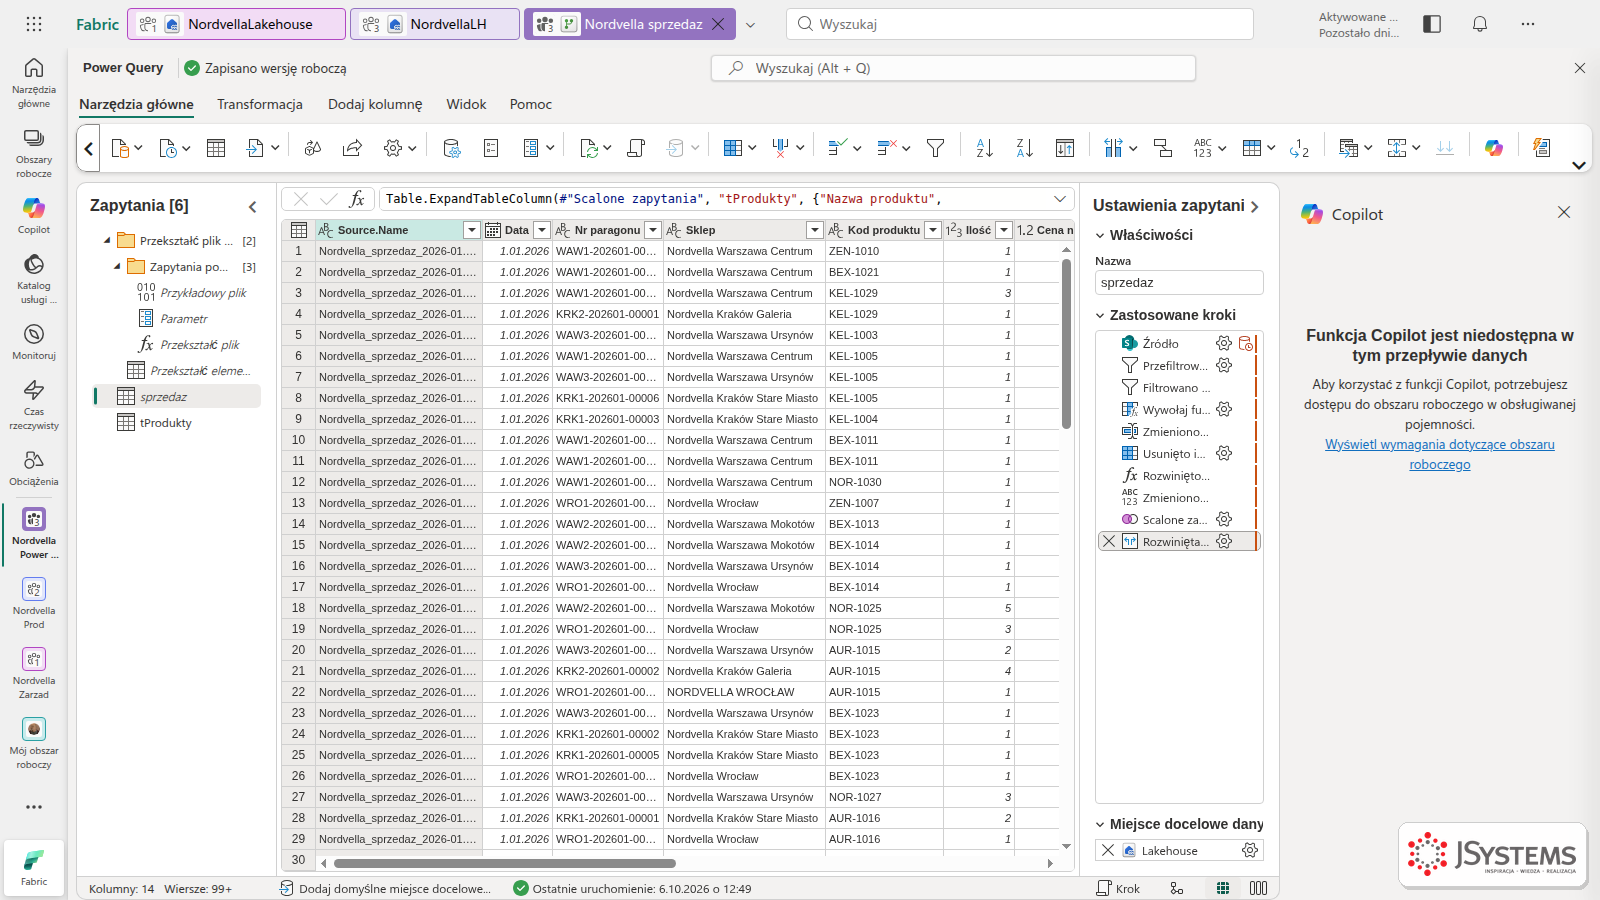Click Dodaj domyślne miejsce docelowe in status bar
Viewport: 1600px width, 900px height.
pos(386,888)
